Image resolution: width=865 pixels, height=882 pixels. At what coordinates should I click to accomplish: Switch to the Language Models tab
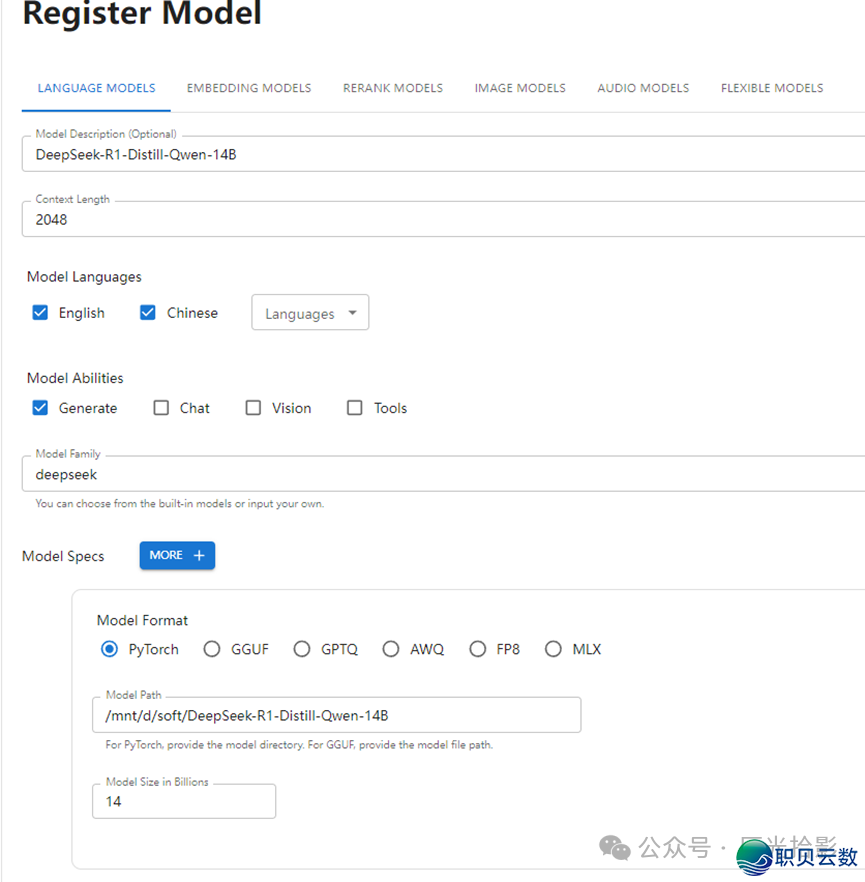tap(96, 88)
